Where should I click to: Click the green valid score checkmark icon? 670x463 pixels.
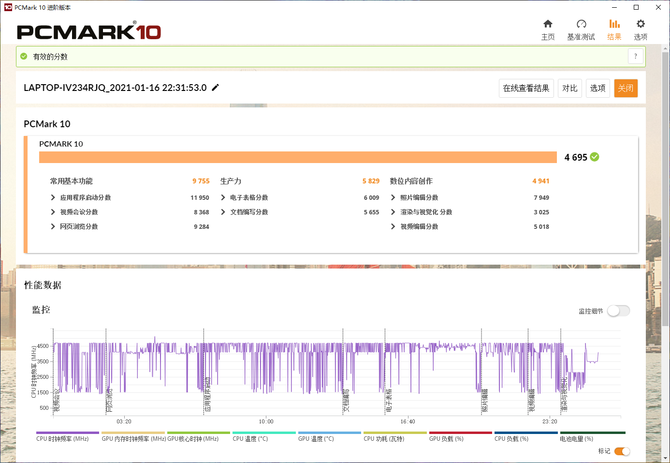tap(24, 56)
